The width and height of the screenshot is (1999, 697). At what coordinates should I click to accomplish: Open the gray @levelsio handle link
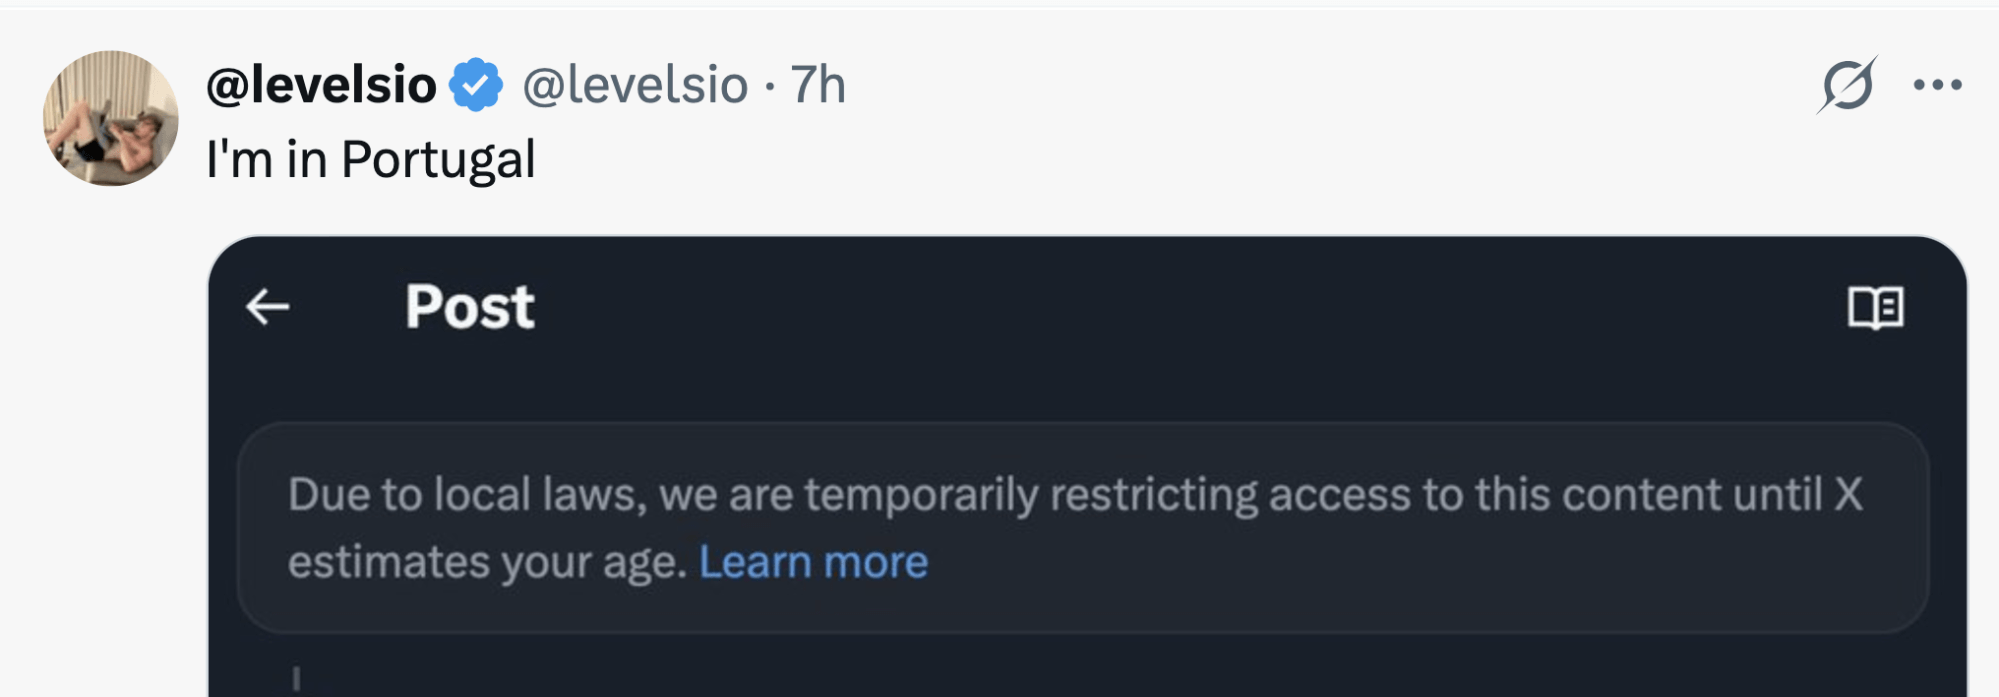[x=635, y=85]
